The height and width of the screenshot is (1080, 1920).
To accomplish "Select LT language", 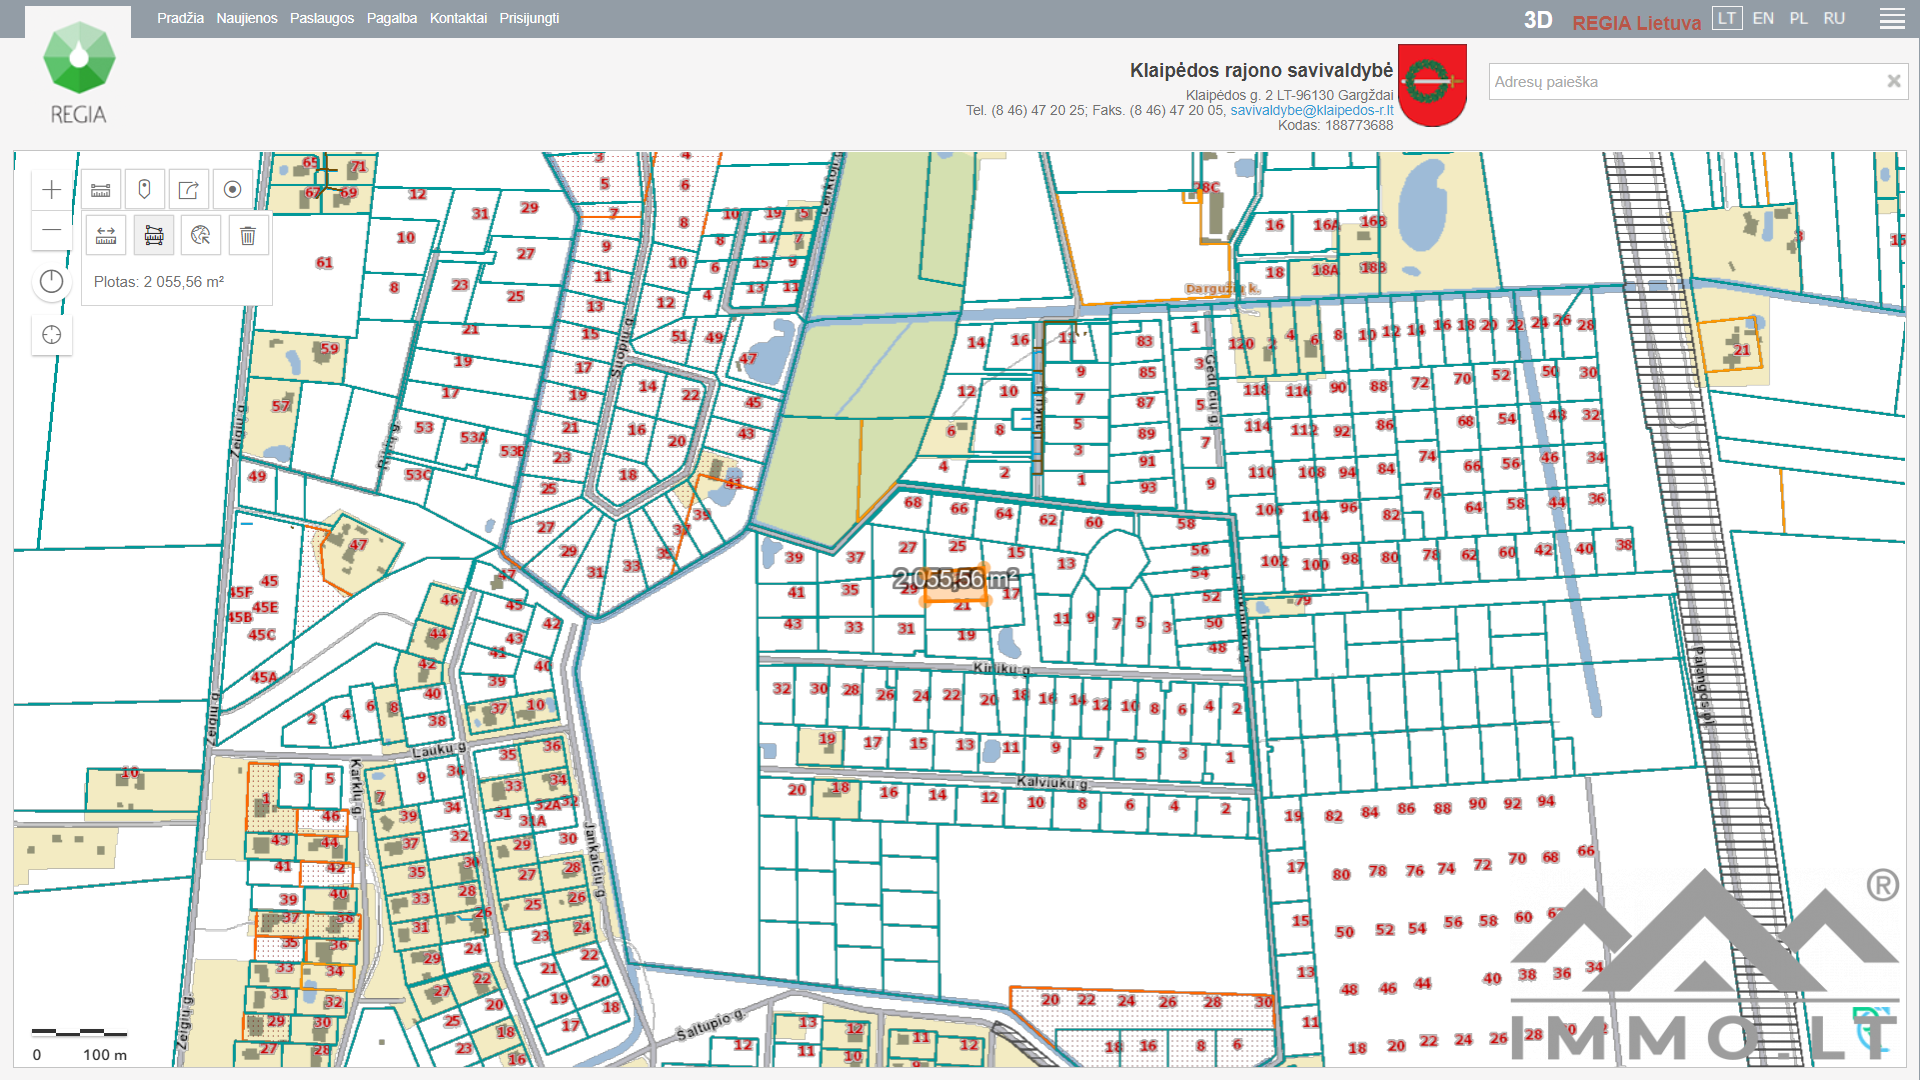I will pyautogui.click(x=1727, y=18).
